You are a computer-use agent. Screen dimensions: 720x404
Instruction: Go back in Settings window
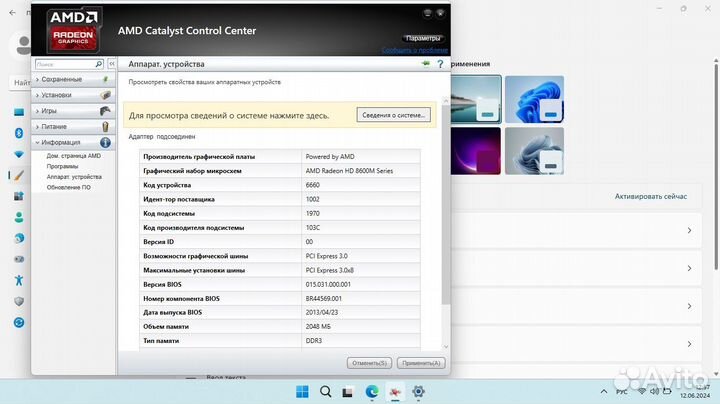(x=12, y=13)
